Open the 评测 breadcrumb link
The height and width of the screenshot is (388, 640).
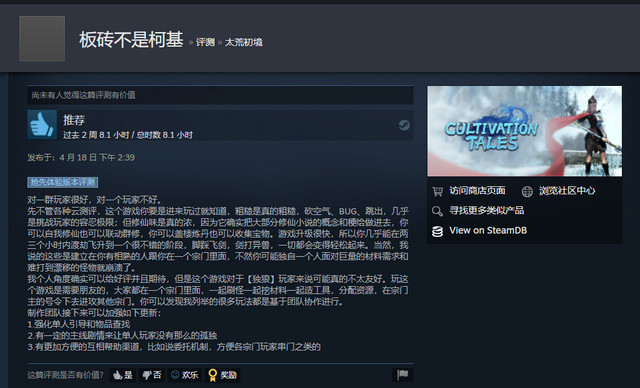[205, 42]
